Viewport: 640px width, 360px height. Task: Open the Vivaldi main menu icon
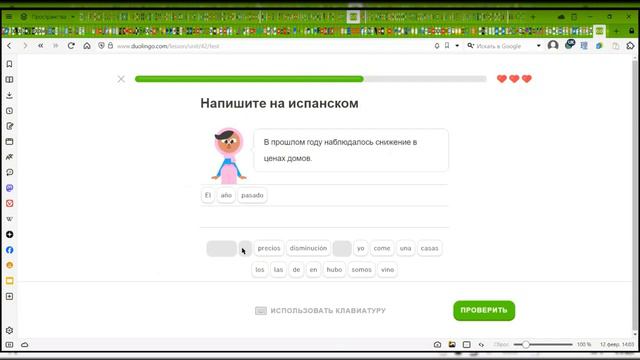coord(9,17)
